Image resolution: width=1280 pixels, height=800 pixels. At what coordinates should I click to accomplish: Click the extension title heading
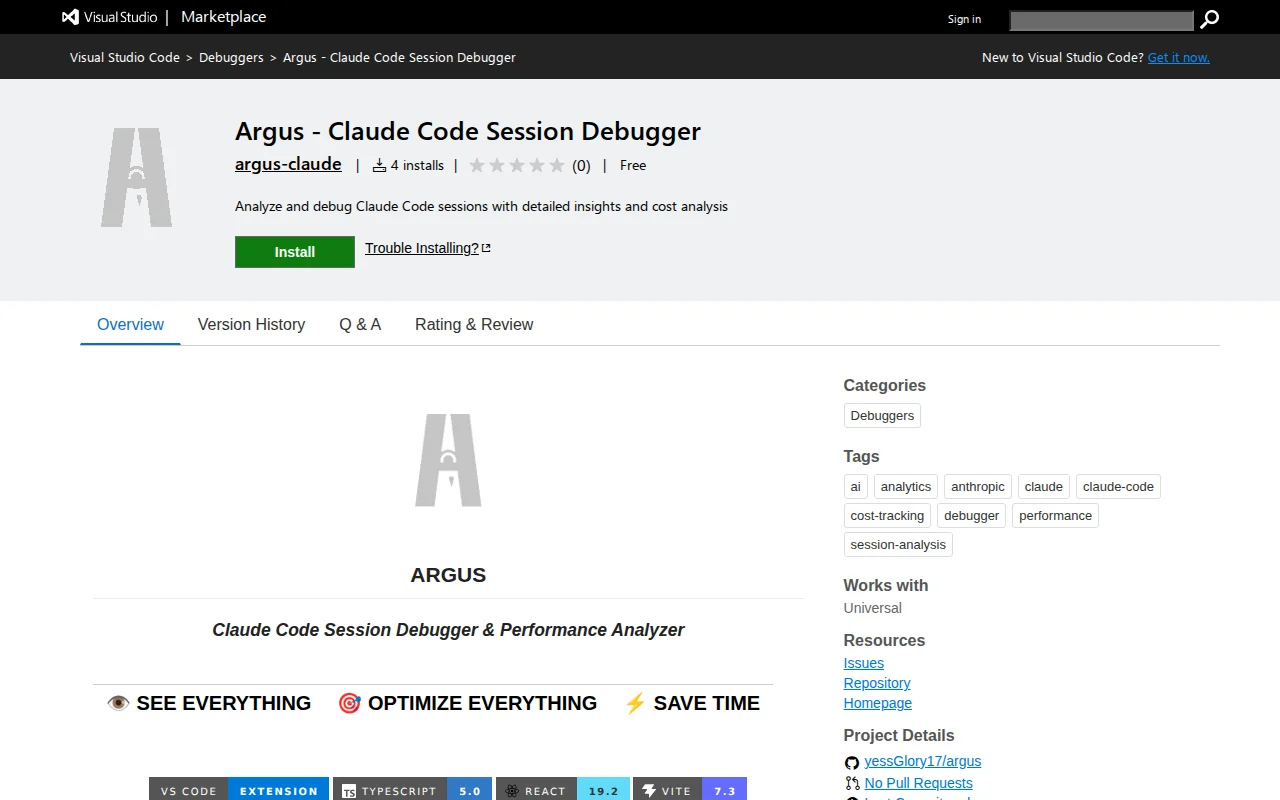[x=468, y=131]
